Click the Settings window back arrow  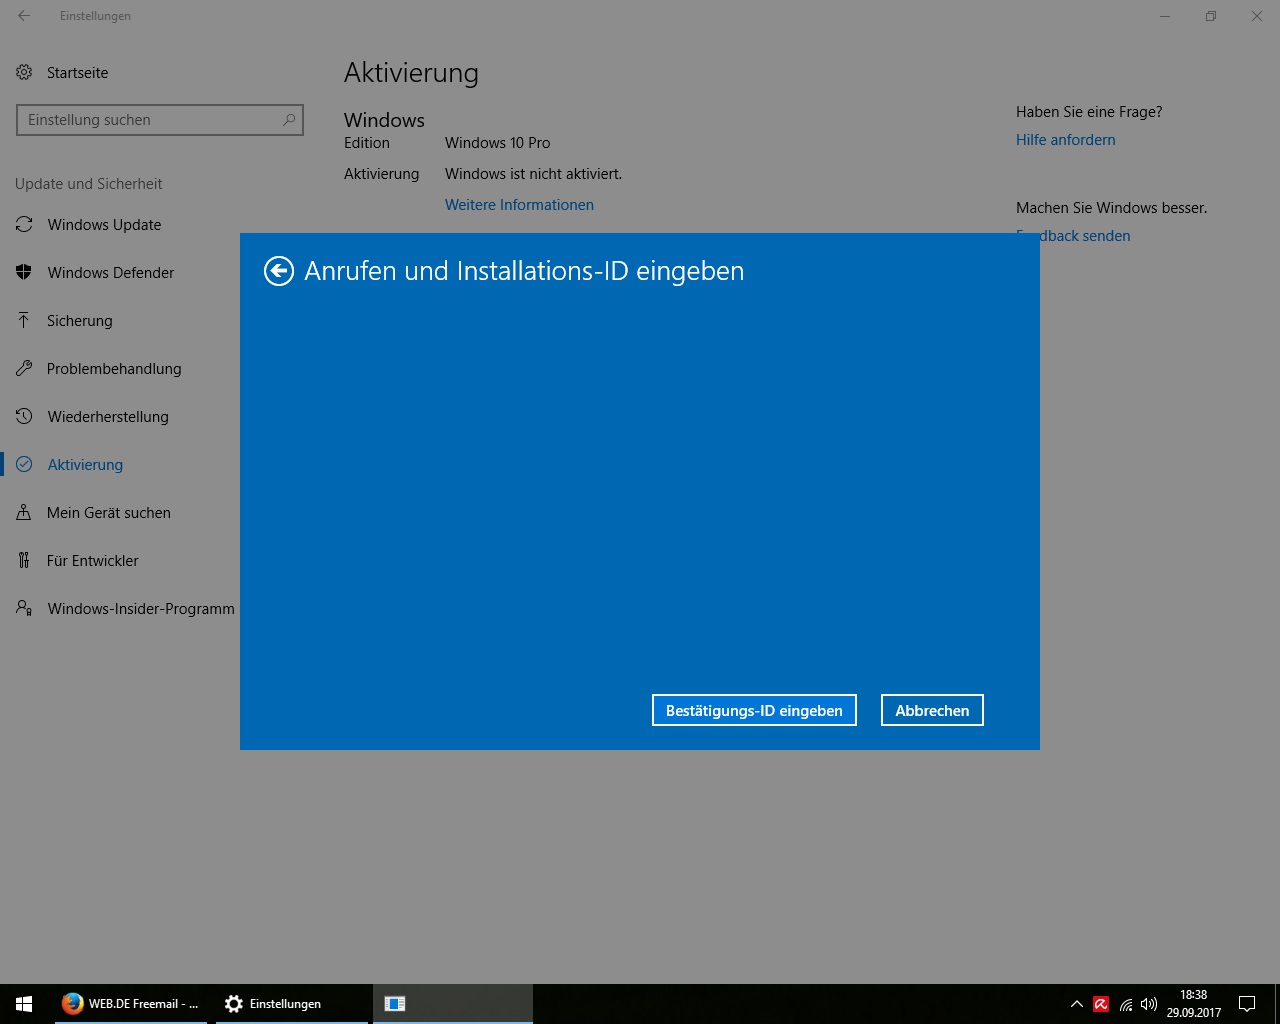pos(24,16)
